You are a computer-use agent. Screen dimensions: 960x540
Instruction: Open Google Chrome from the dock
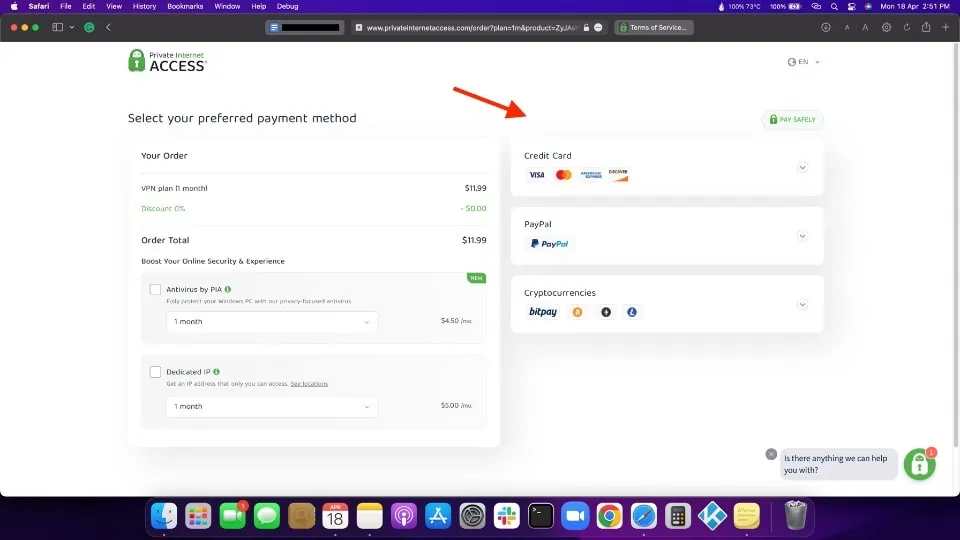coord(609,516)
